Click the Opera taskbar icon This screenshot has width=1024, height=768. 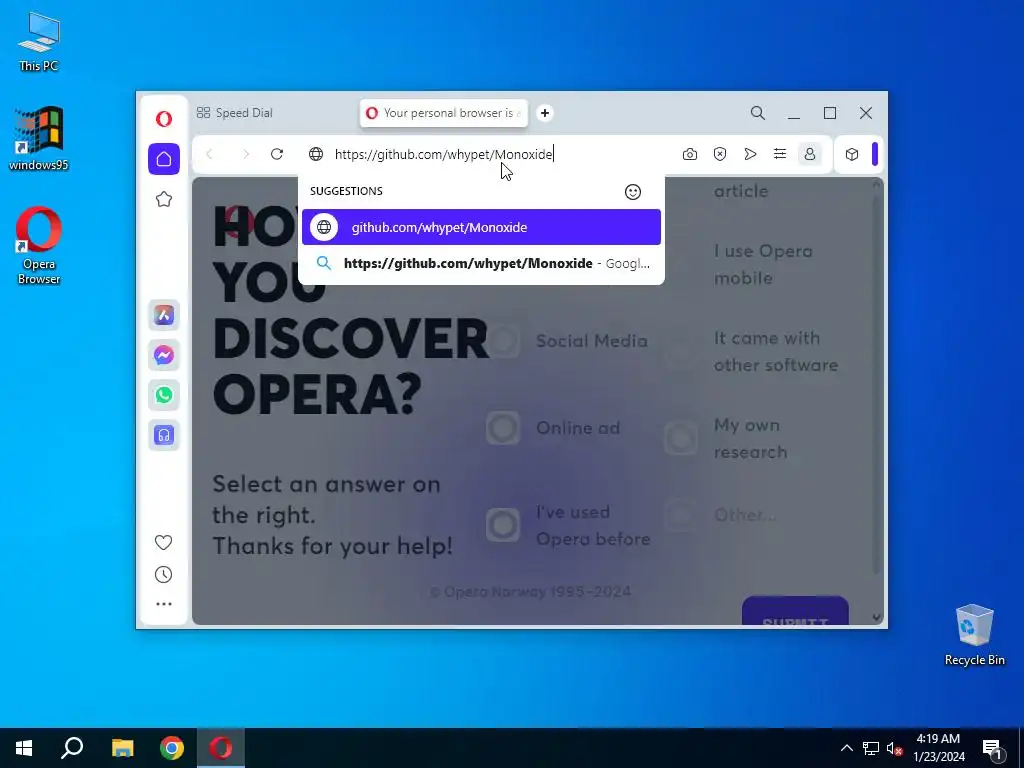click(x=221, y=748)
